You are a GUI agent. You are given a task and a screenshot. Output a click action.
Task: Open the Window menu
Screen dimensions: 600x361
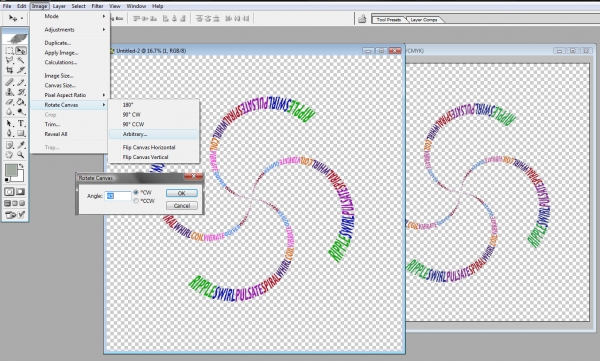pos(136,6)
